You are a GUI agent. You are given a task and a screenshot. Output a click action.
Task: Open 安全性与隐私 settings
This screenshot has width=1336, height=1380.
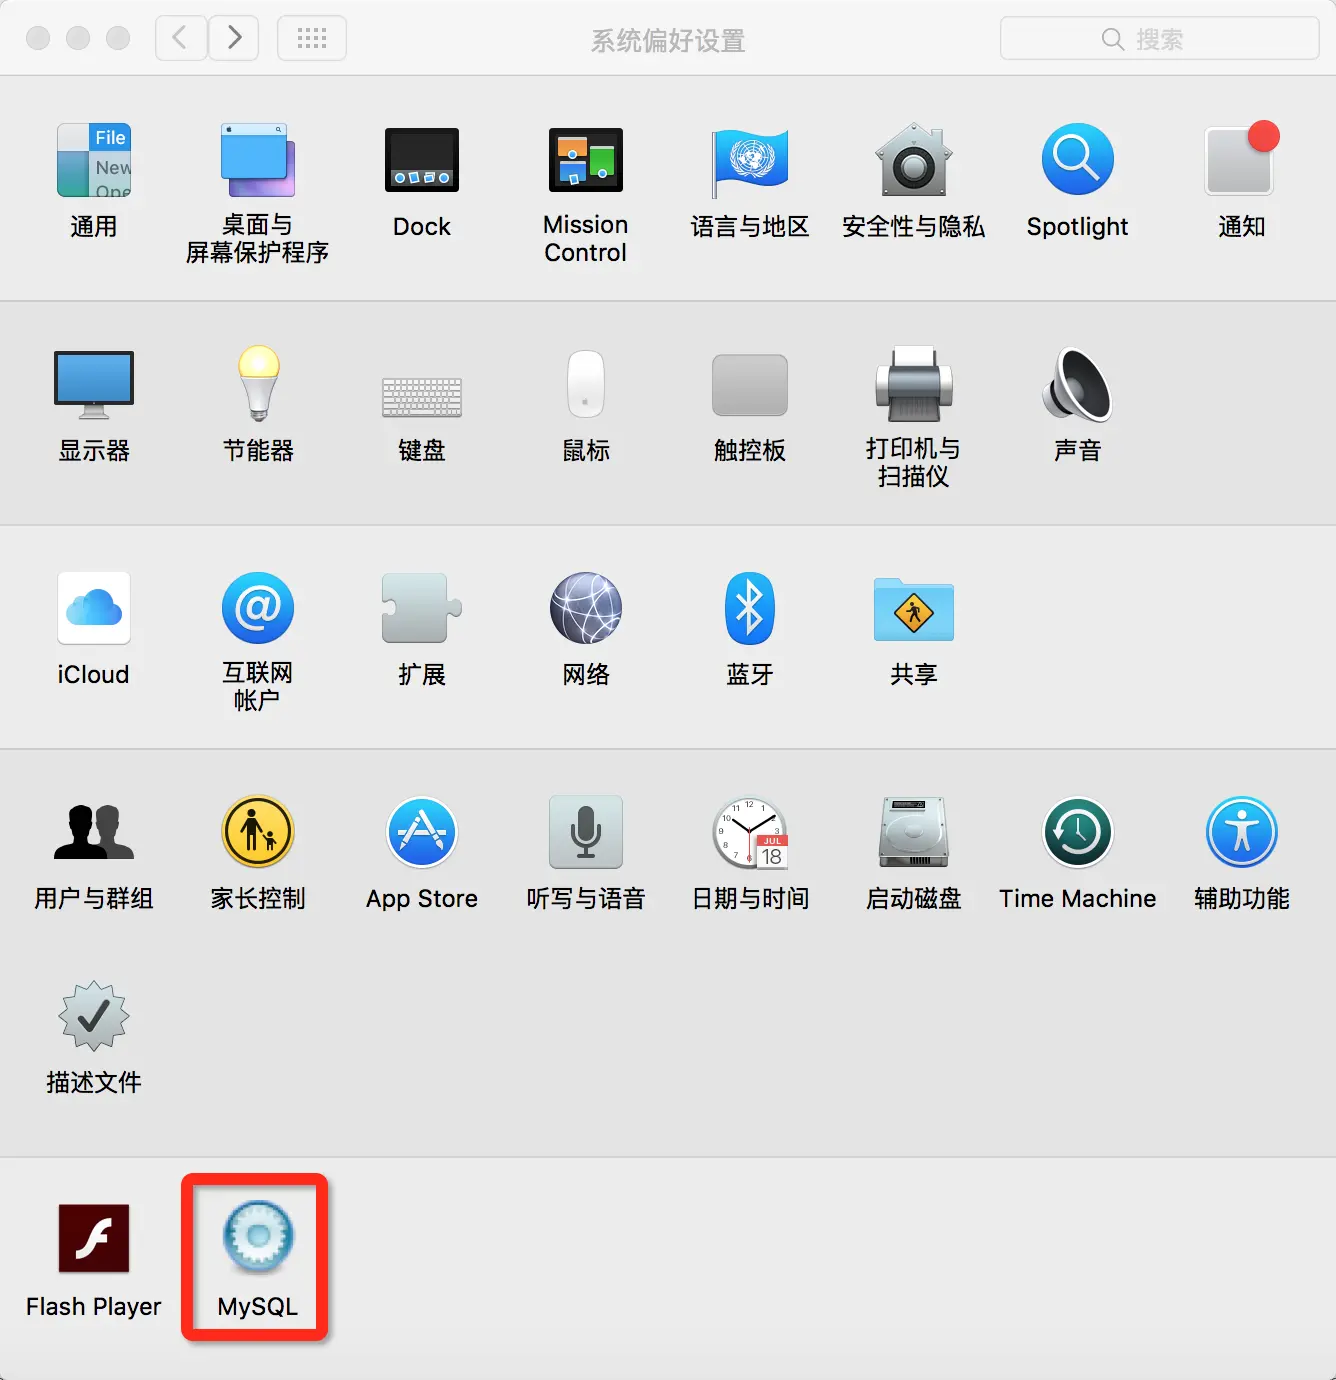click(x=913, y=160)
